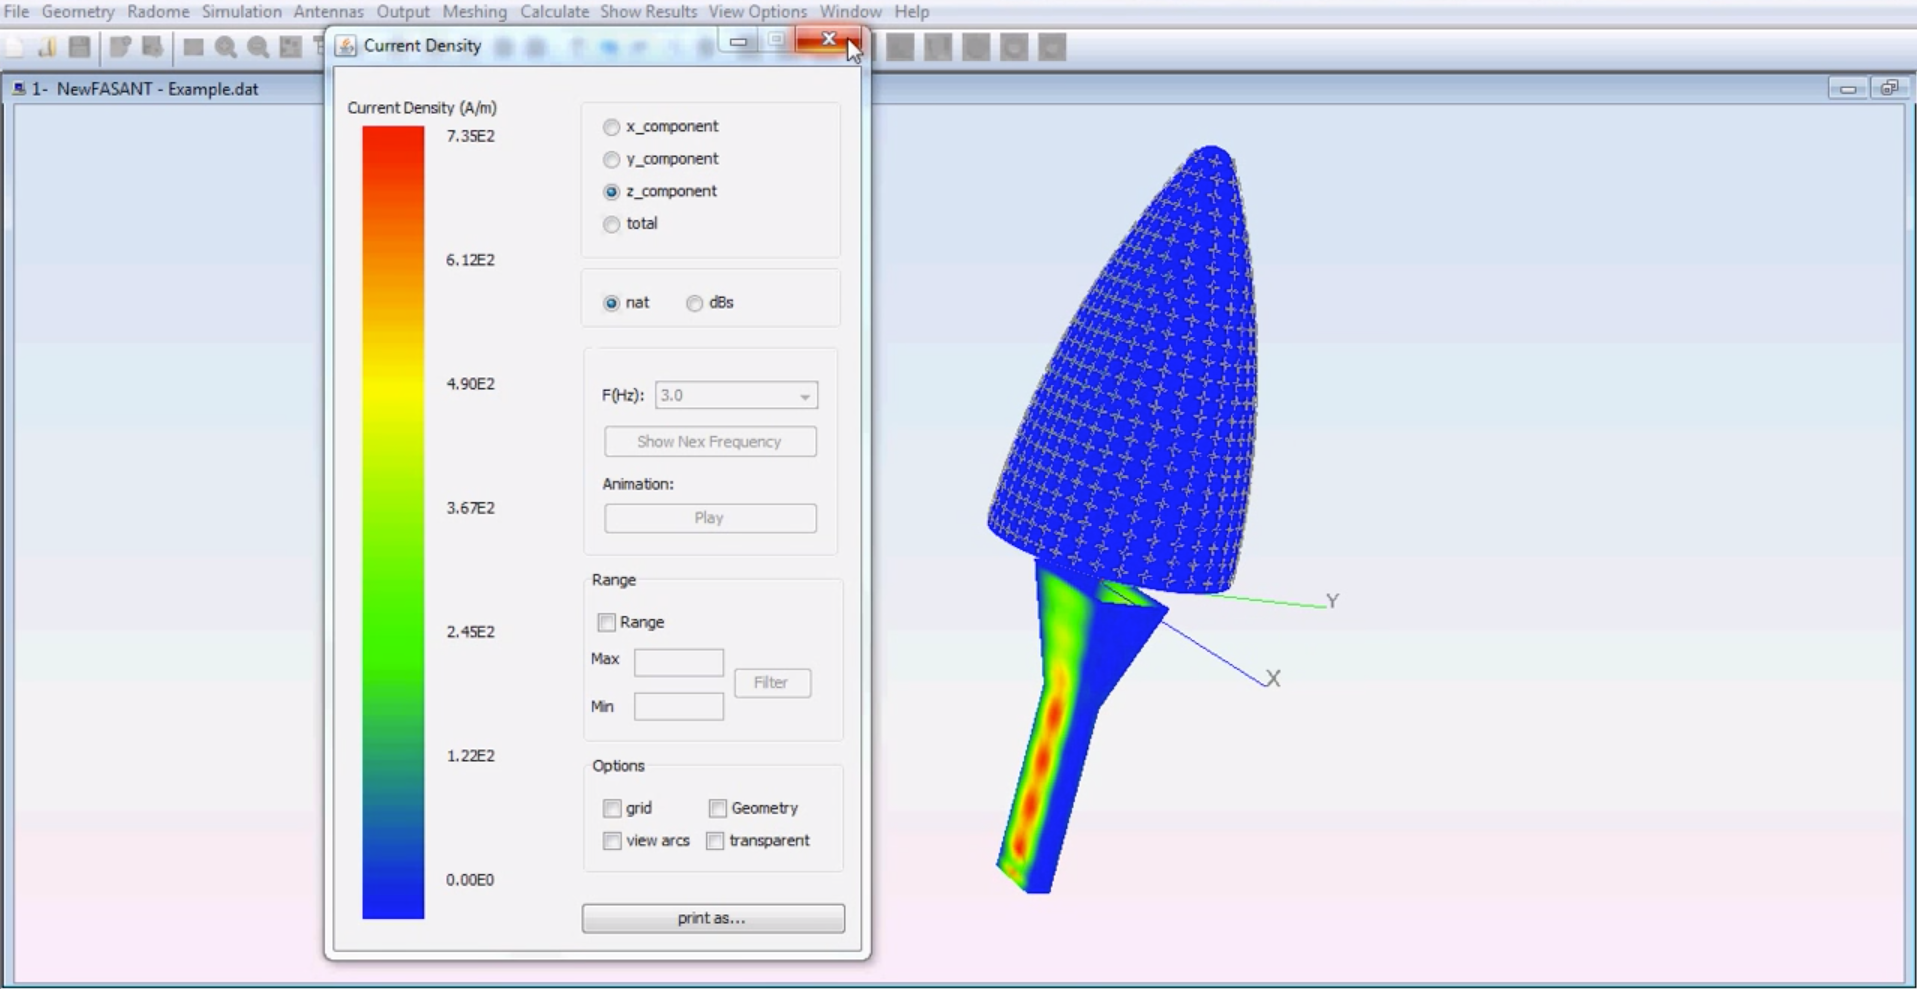Click the X axis label in the 3D view

1273,678
